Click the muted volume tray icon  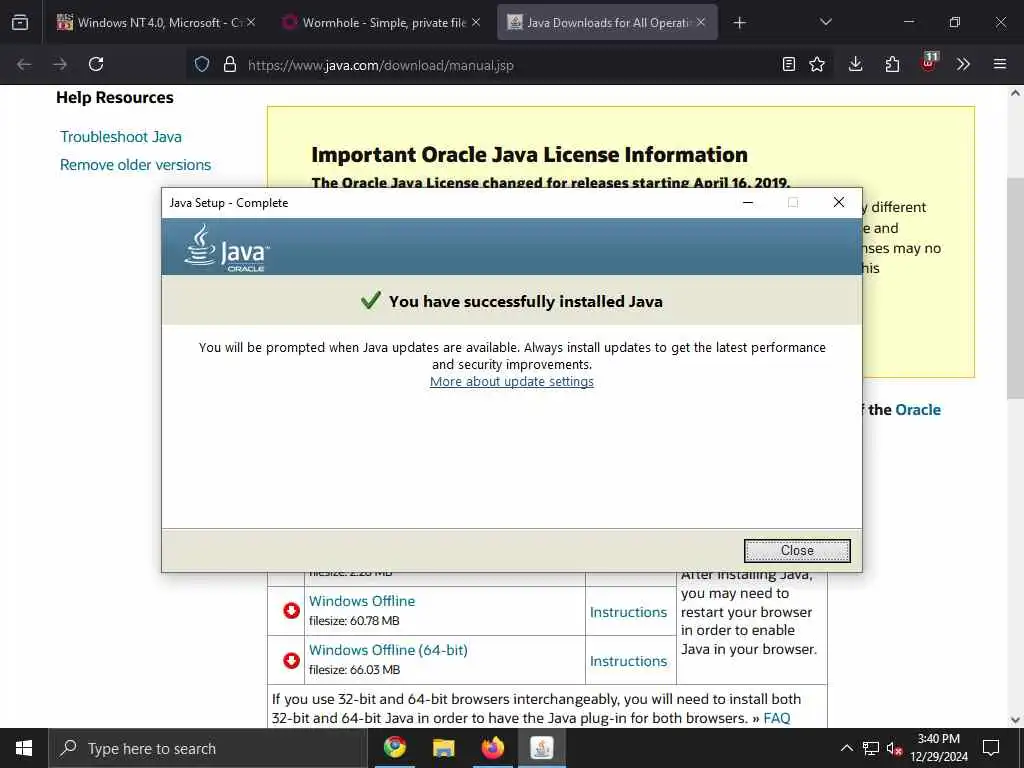pos(894,748)
